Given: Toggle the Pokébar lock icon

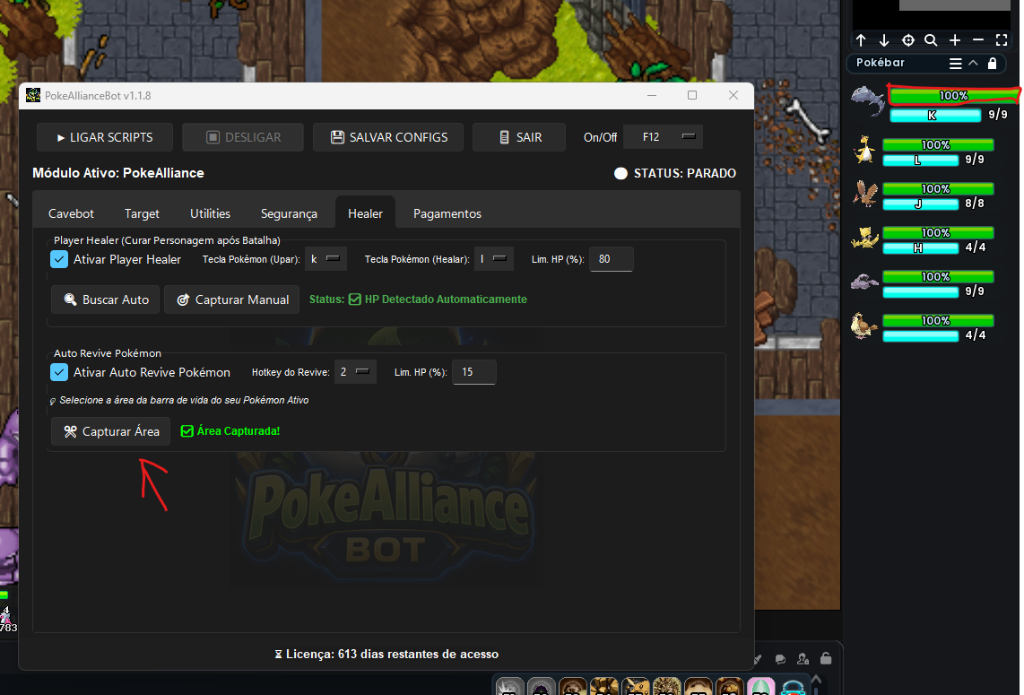Looking at the screenshot, I should [x=992, y=63].
